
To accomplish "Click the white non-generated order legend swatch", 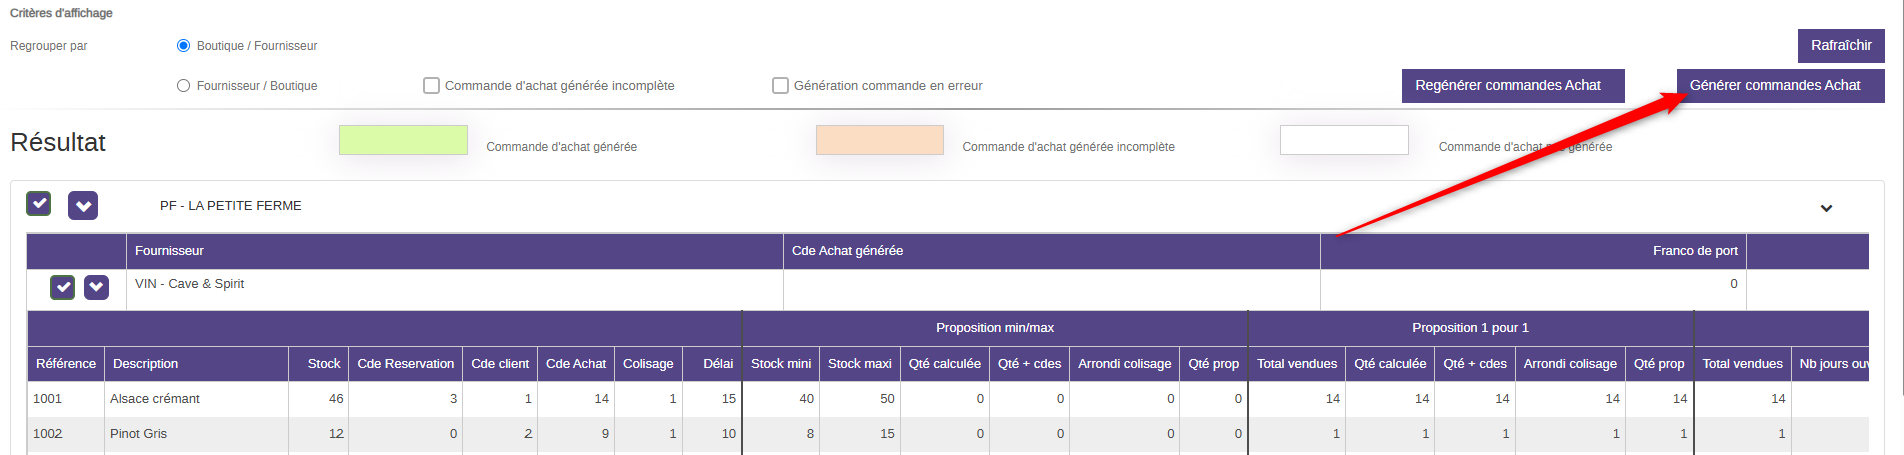I will pyautogui.click(x=1343, y=140).
